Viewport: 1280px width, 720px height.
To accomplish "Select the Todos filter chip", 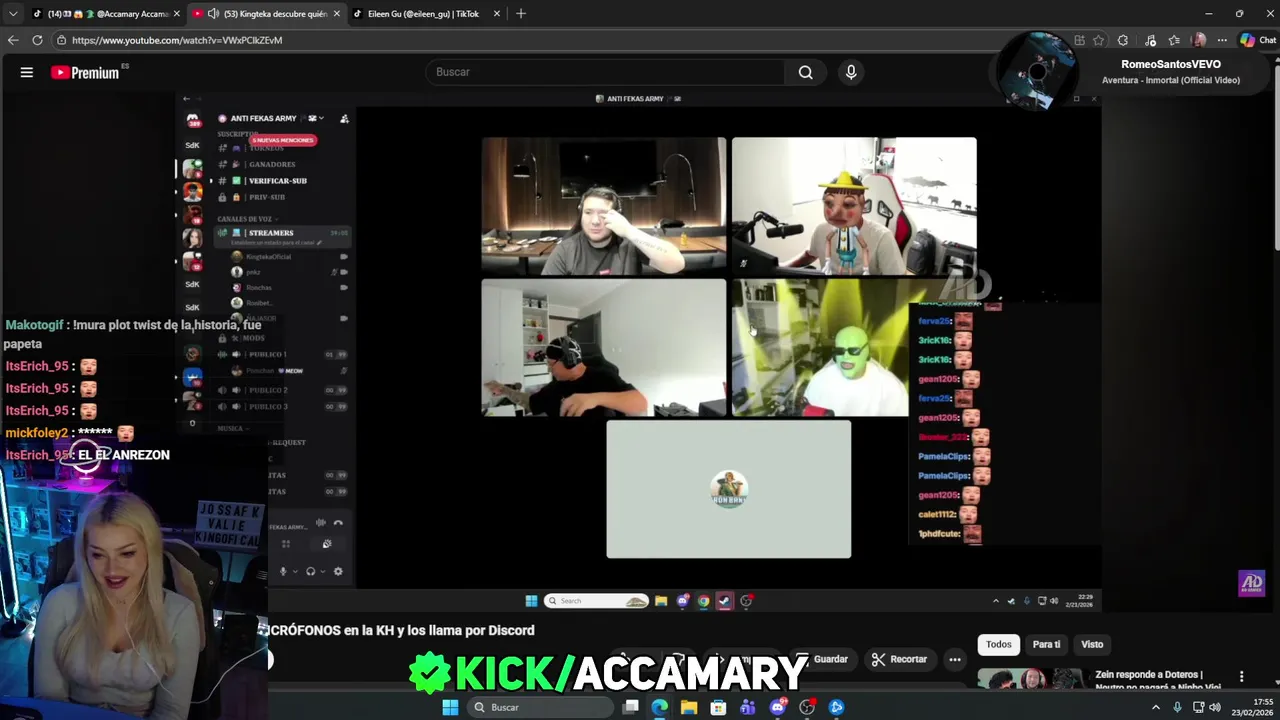I will (999, 645).
